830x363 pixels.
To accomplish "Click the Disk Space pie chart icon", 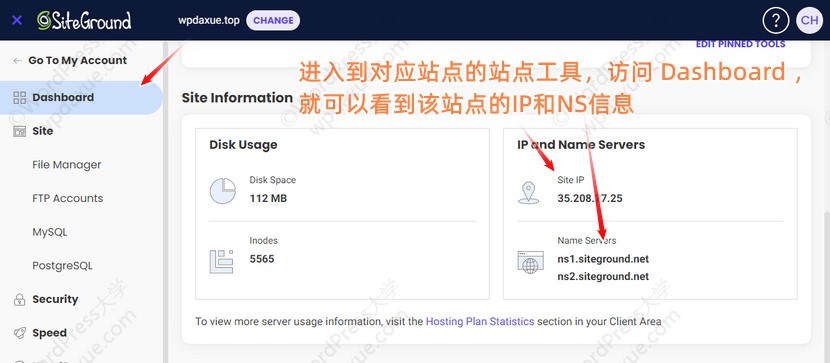I will [223, 191].
